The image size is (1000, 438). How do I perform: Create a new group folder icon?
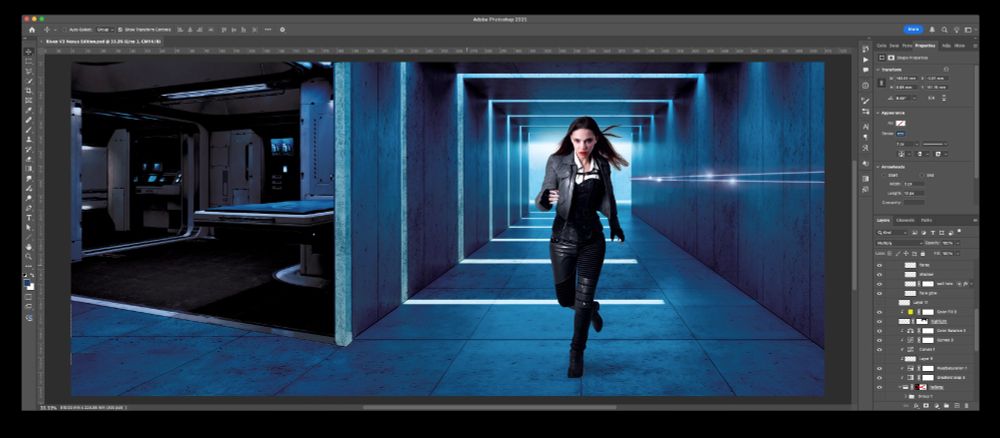click(946, 405)
